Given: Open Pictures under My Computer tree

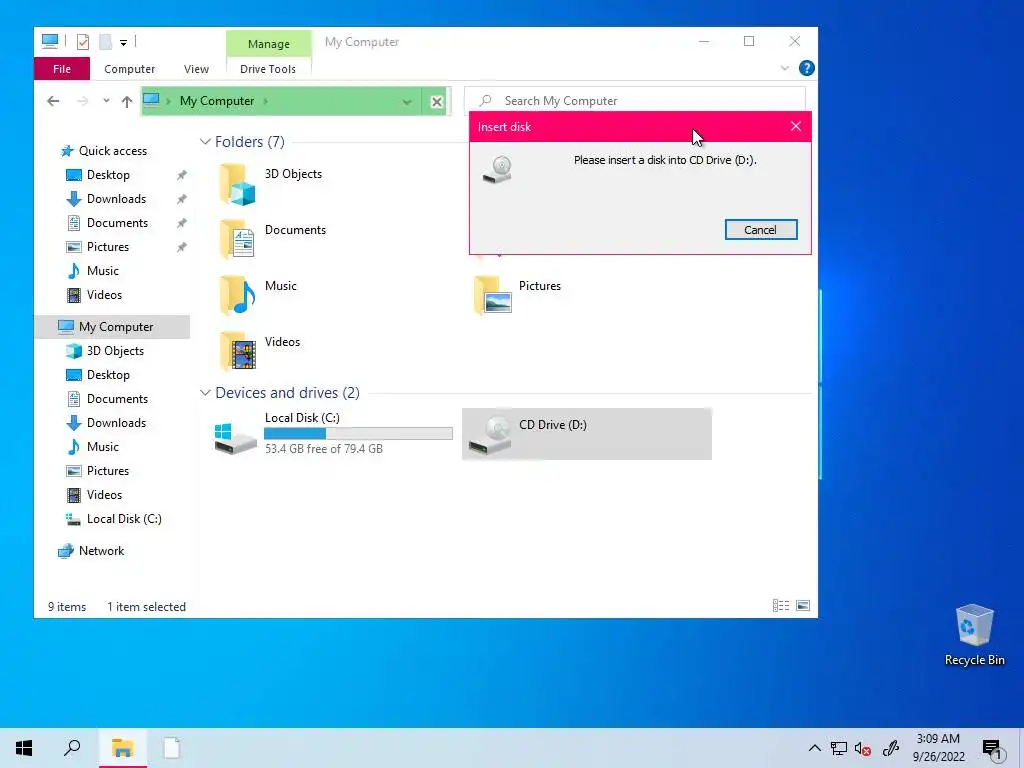Looking at the screenshot, I should tap(108, 471).
